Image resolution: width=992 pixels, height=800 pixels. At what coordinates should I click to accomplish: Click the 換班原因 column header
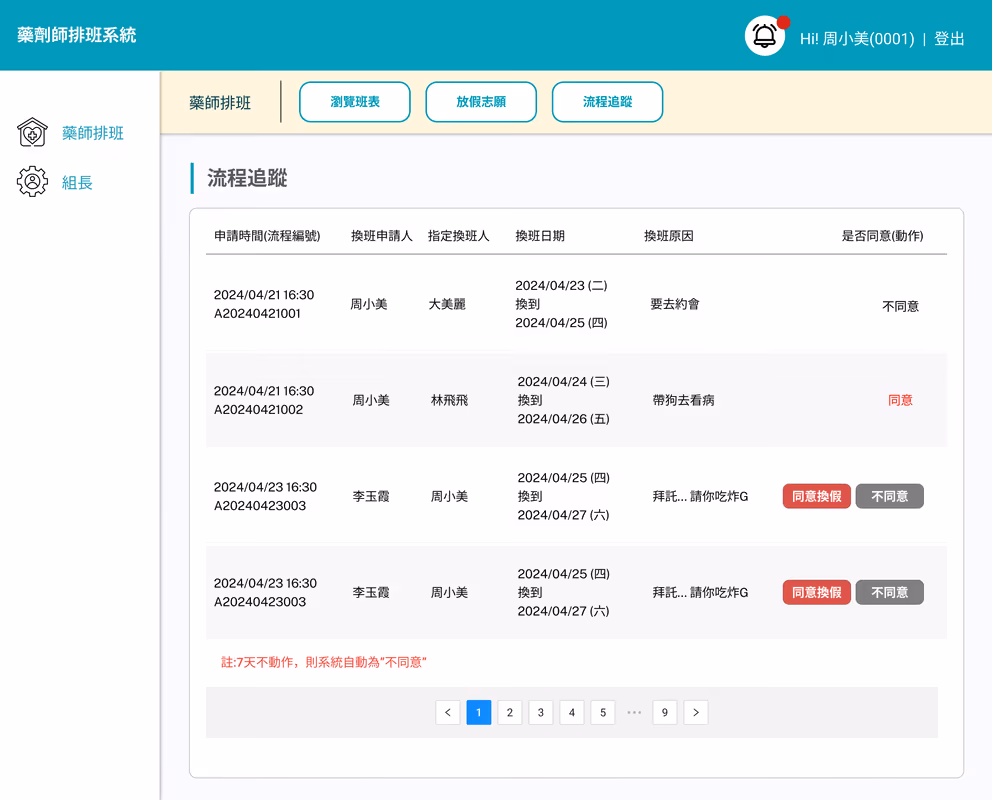(x=669, y=236)
